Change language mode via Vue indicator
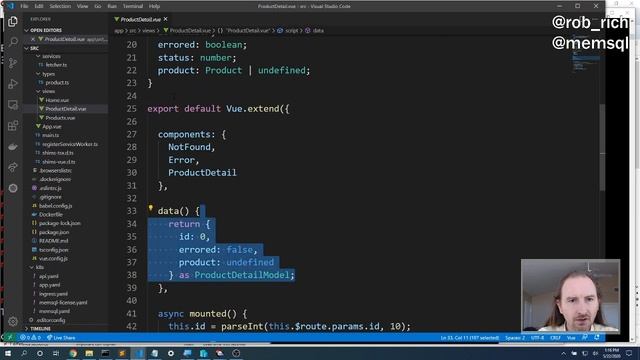This screenshot has height=360, width=640. [x=571, y=338]
